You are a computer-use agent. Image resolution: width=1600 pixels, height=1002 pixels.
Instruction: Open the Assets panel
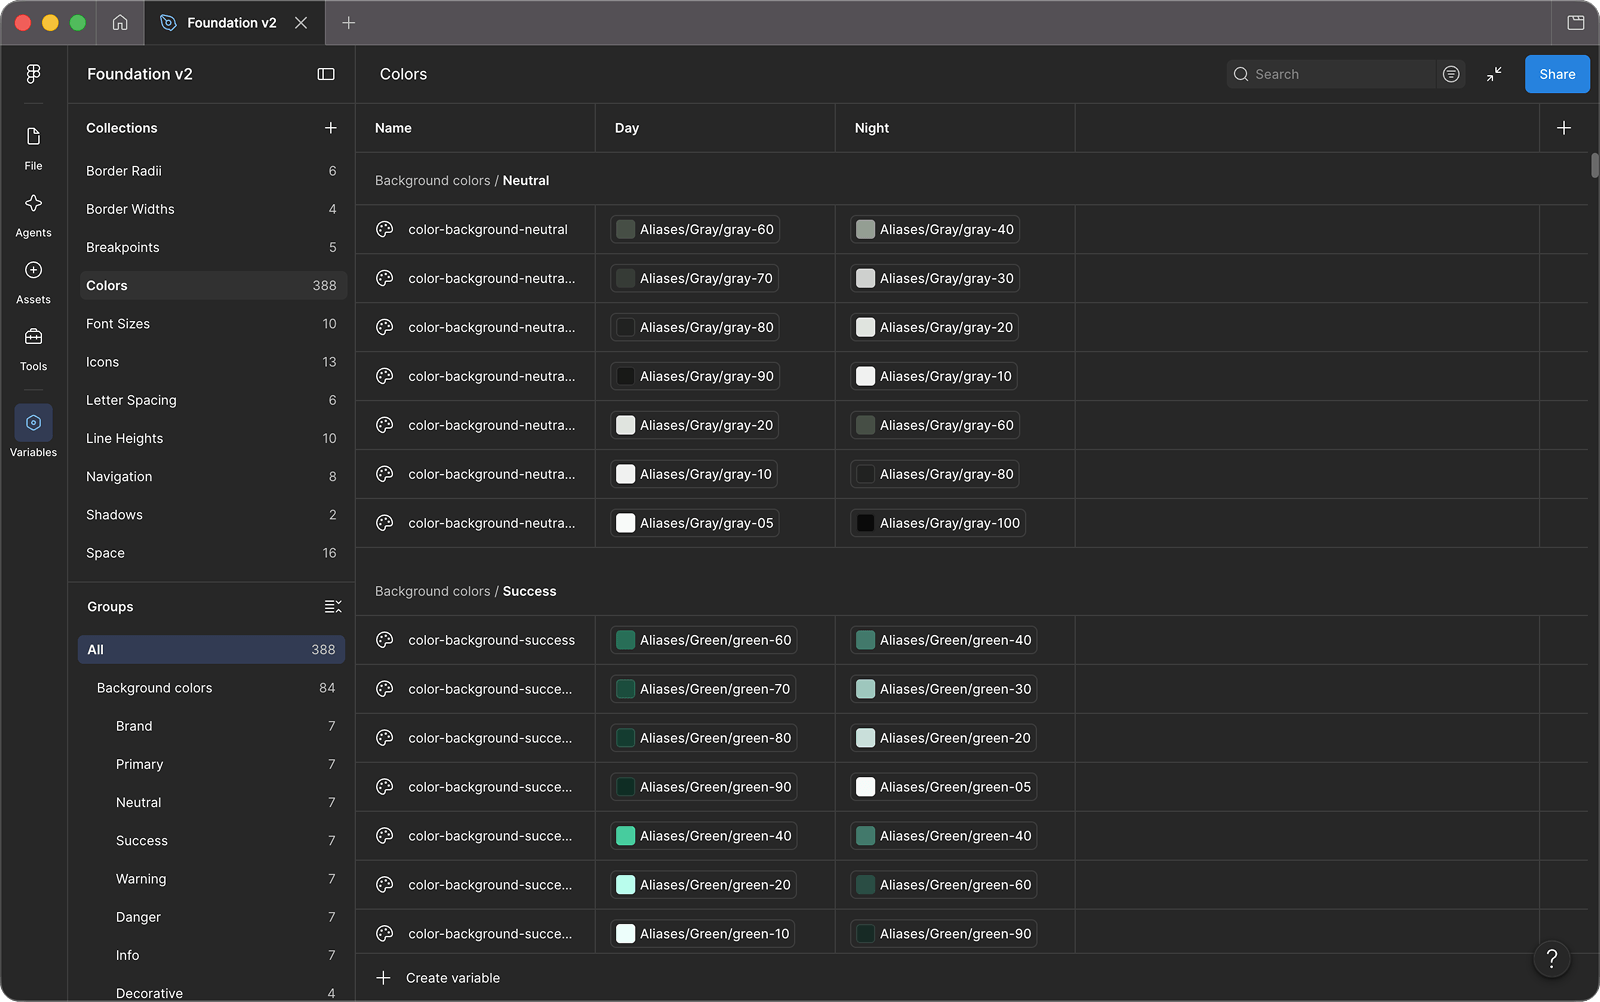click(x=33, y=281)
